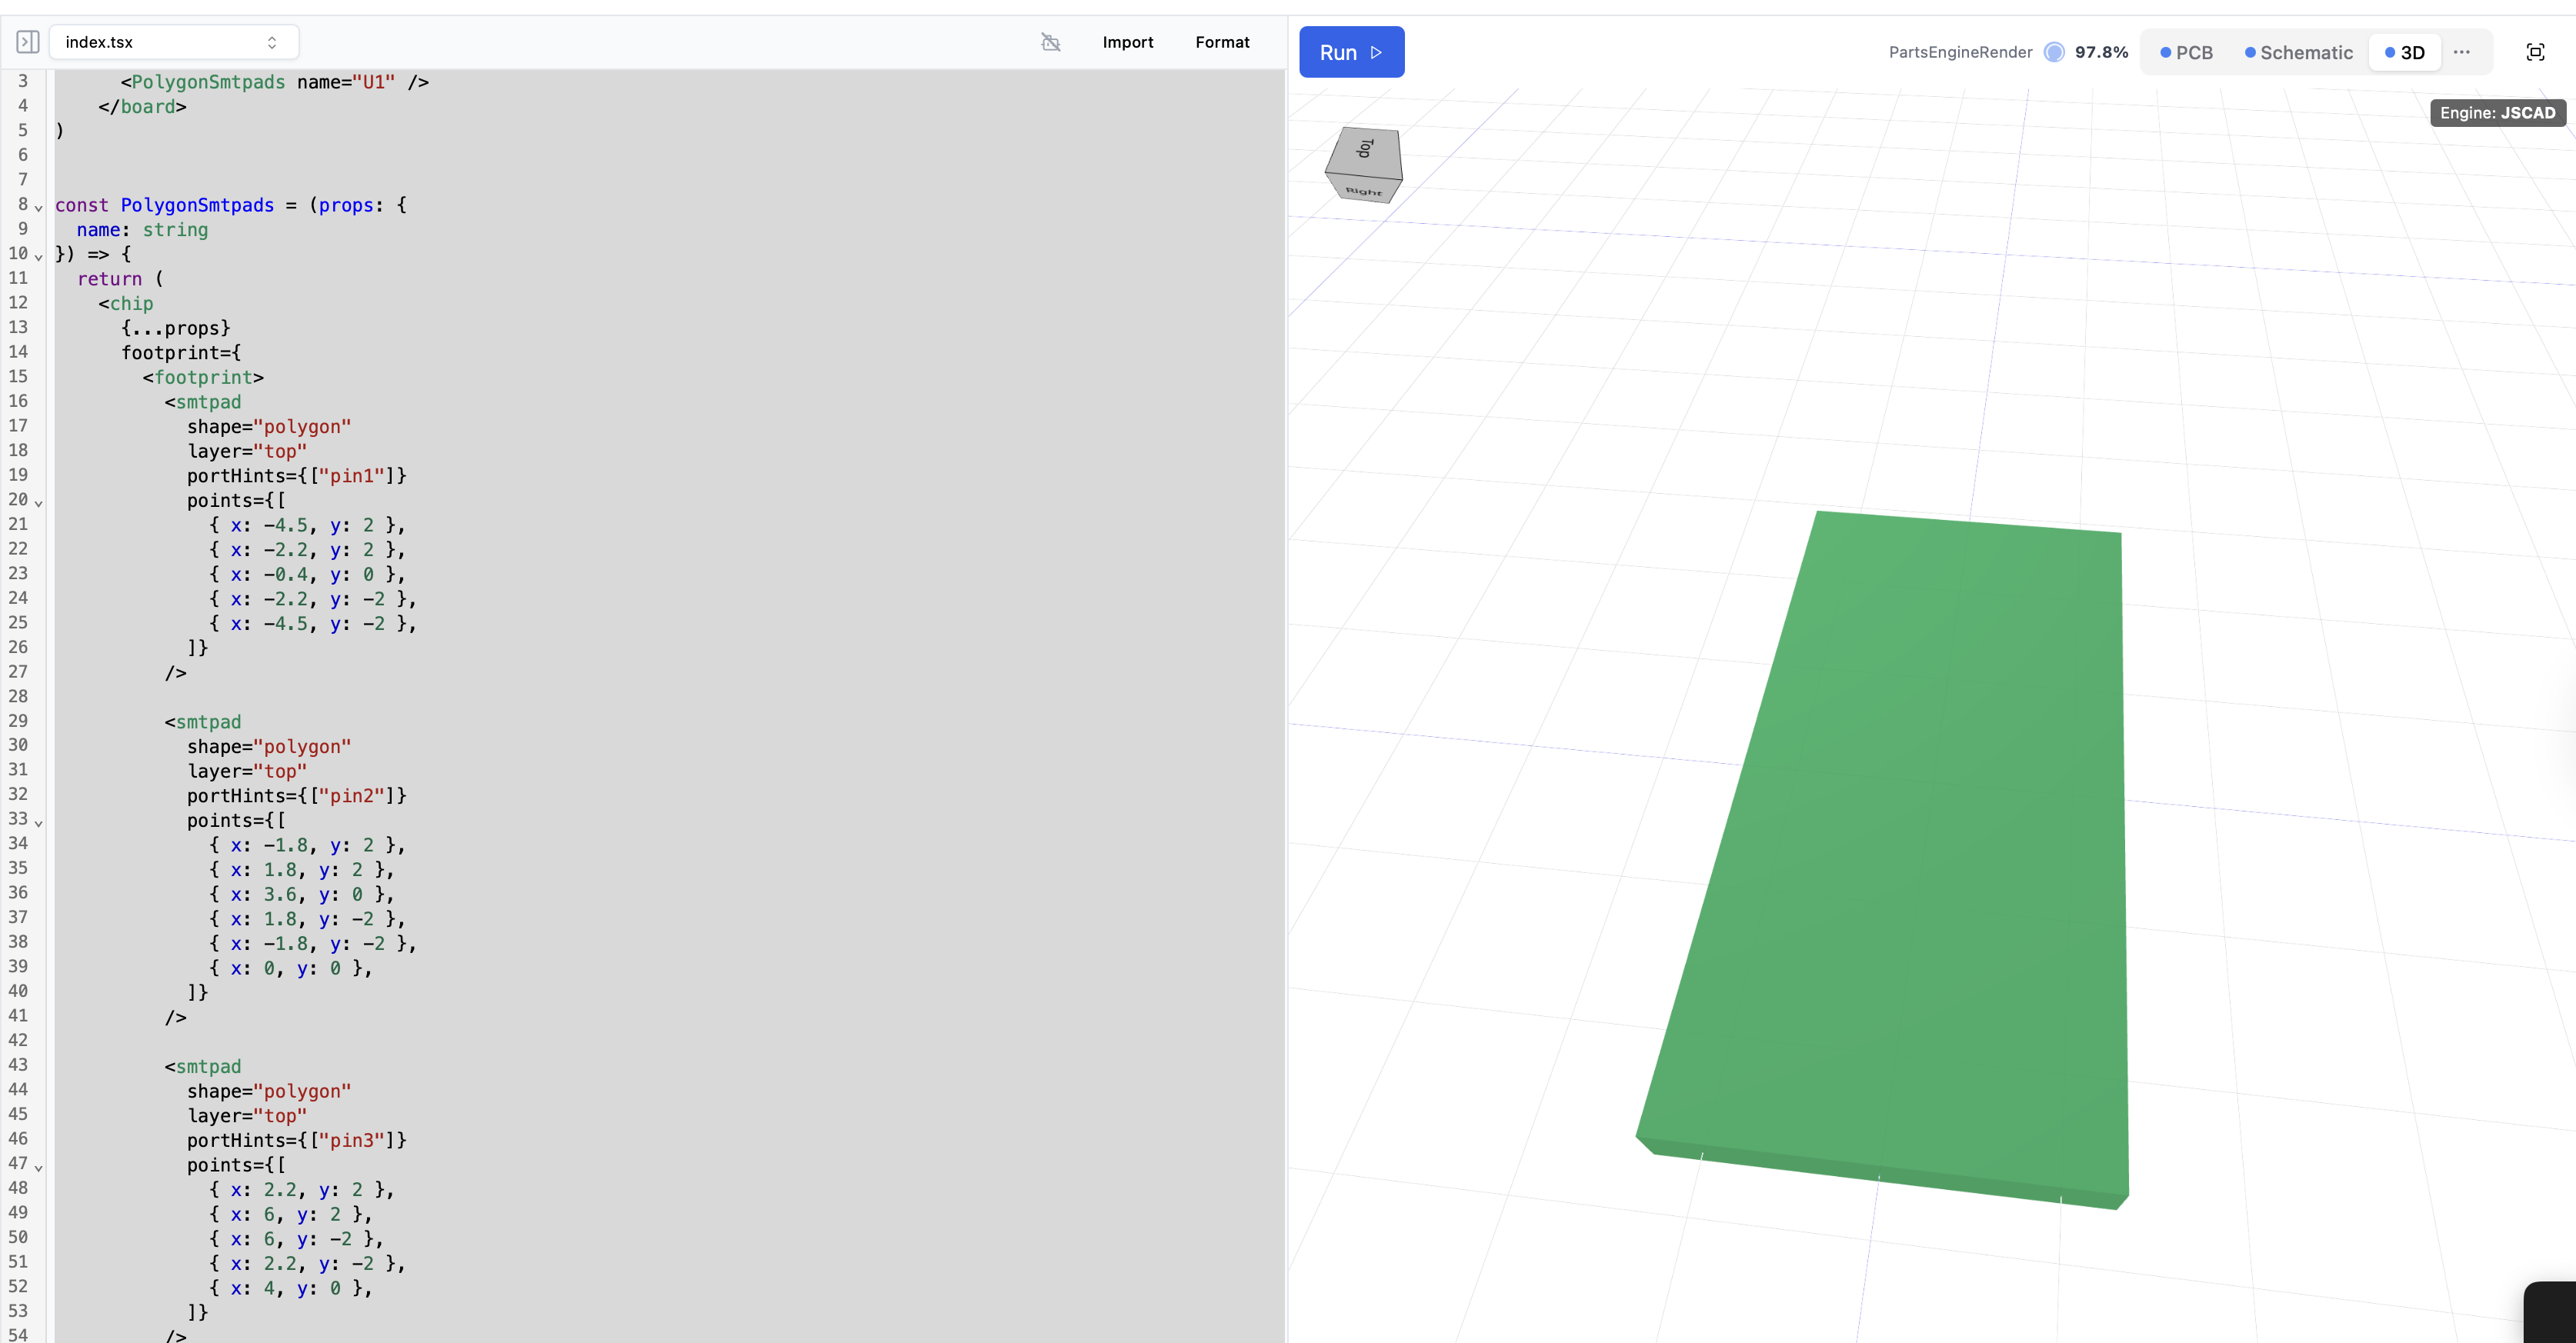Collapse the points array fold at line 20
The height and width of the screenshot is (1343, 2576).
39,503
